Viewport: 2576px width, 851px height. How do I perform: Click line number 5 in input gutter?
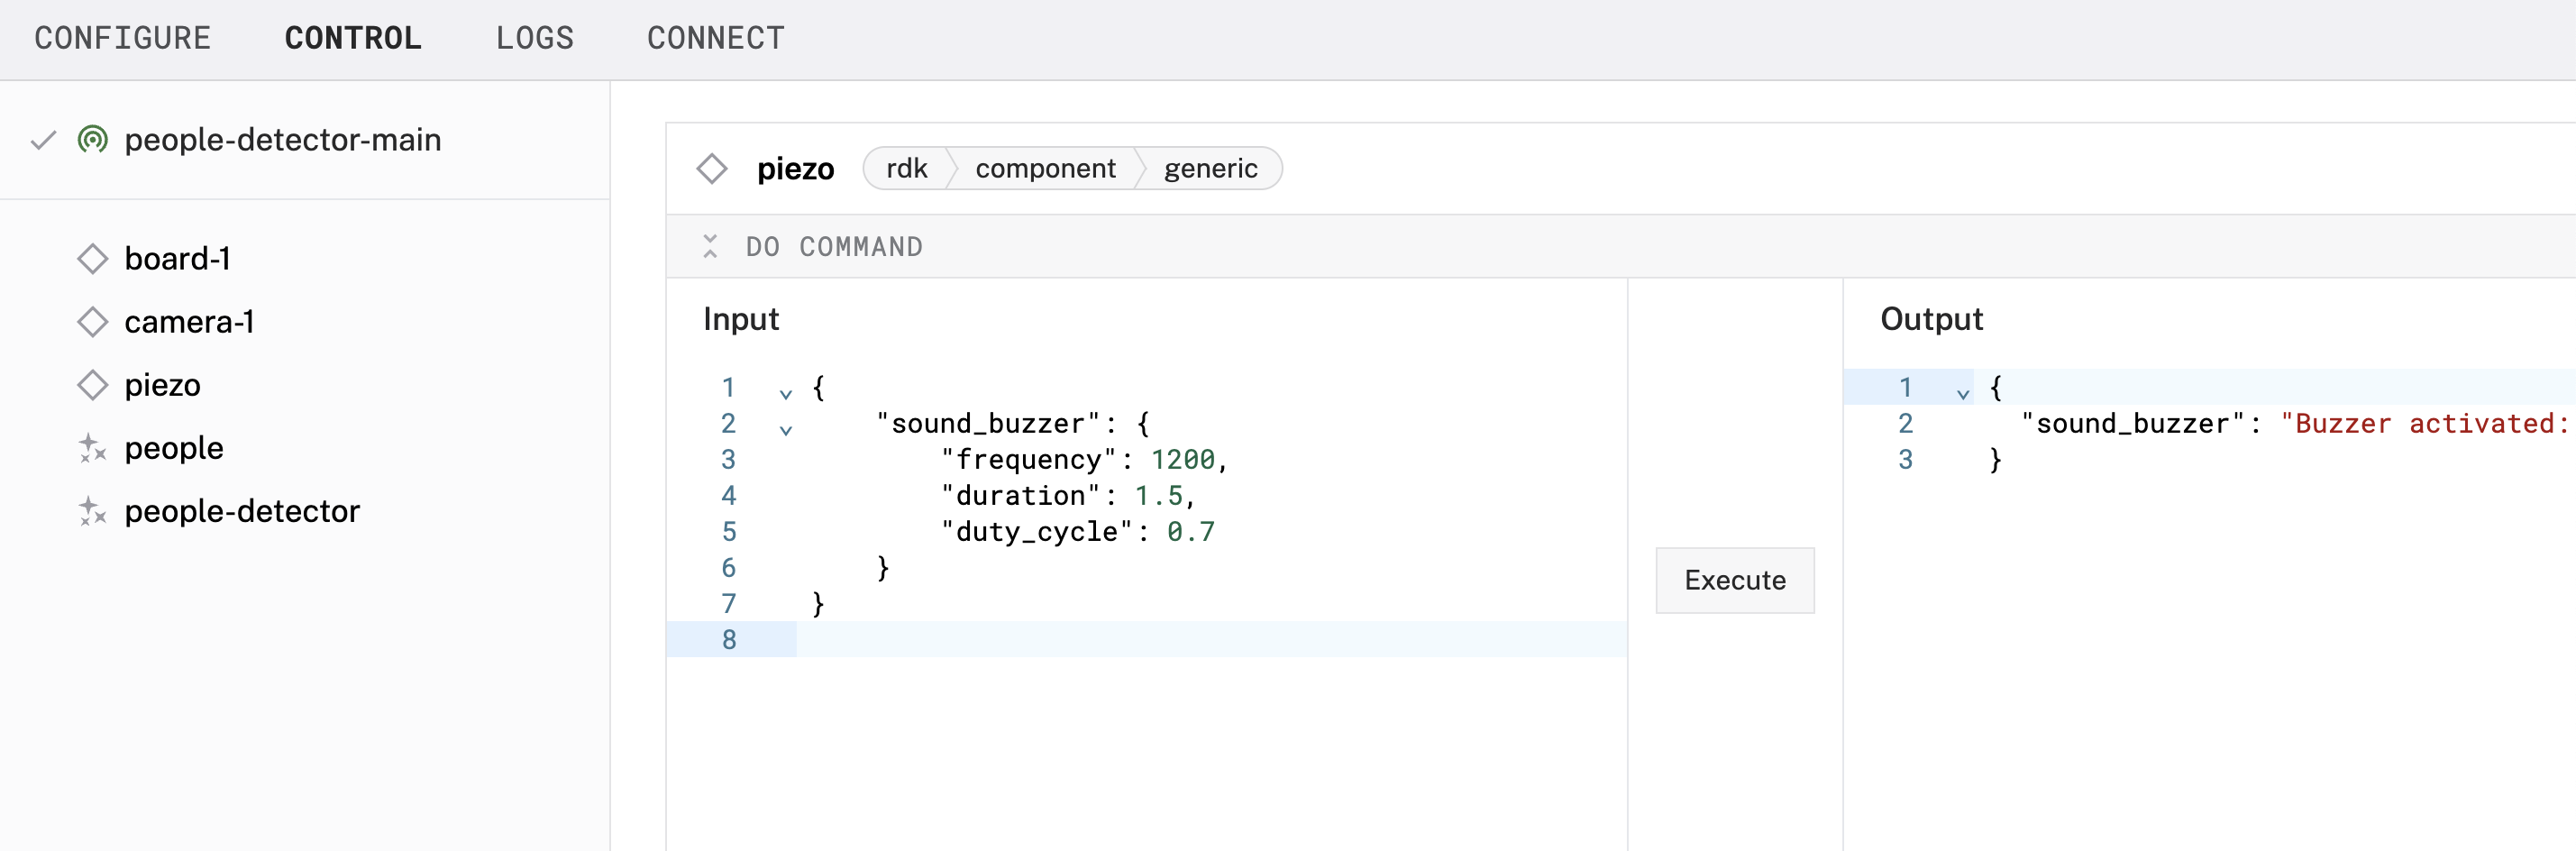tap(729, 531)
